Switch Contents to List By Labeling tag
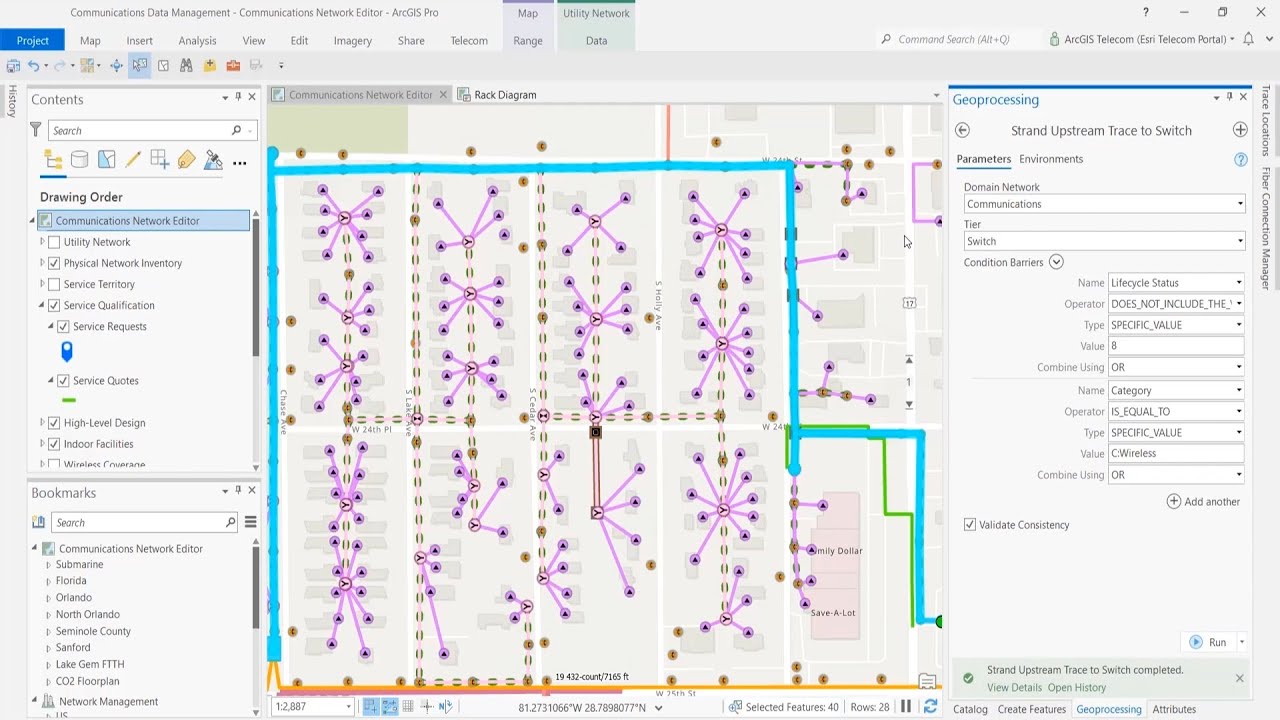Screen dimensions: 1280x720 click(186, 160)
